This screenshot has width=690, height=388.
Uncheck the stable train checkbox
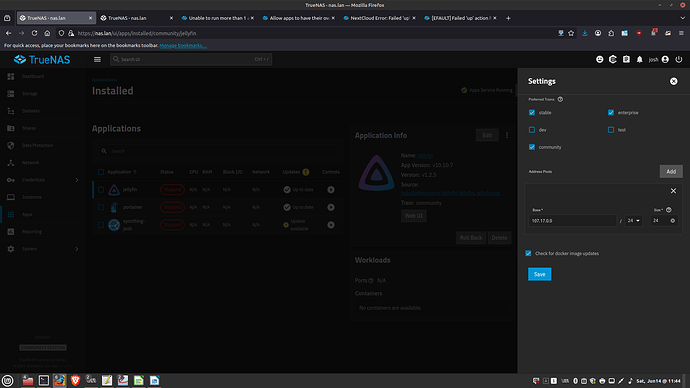tap(532, 113)
